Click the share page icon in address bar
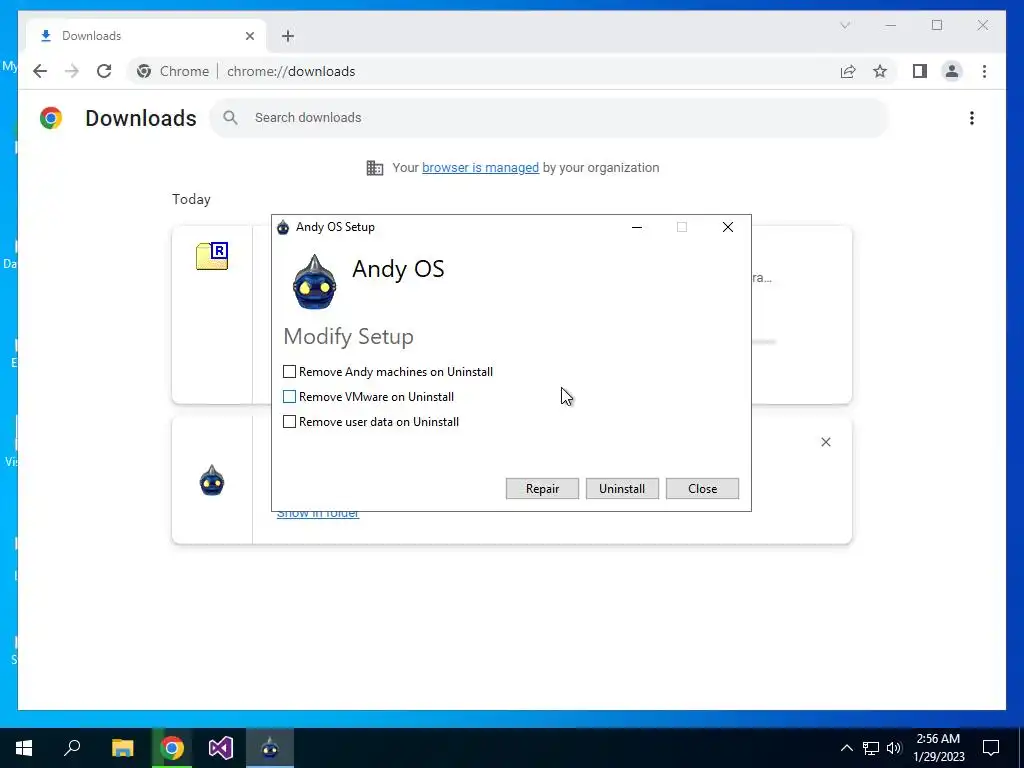This screenshot has width=1024, height=768. [x=848, y=71]
